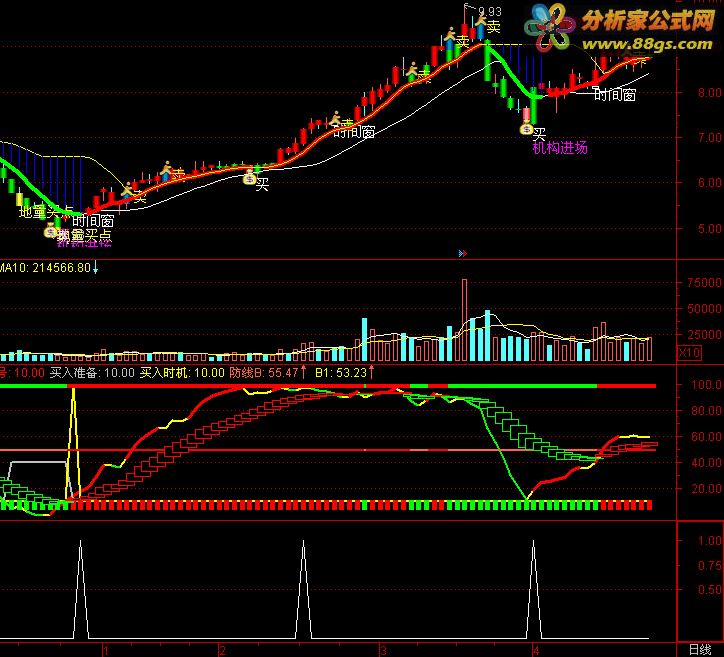Click the 40.00 indicator axis label

pyautogui.click(x=706, y=462)
